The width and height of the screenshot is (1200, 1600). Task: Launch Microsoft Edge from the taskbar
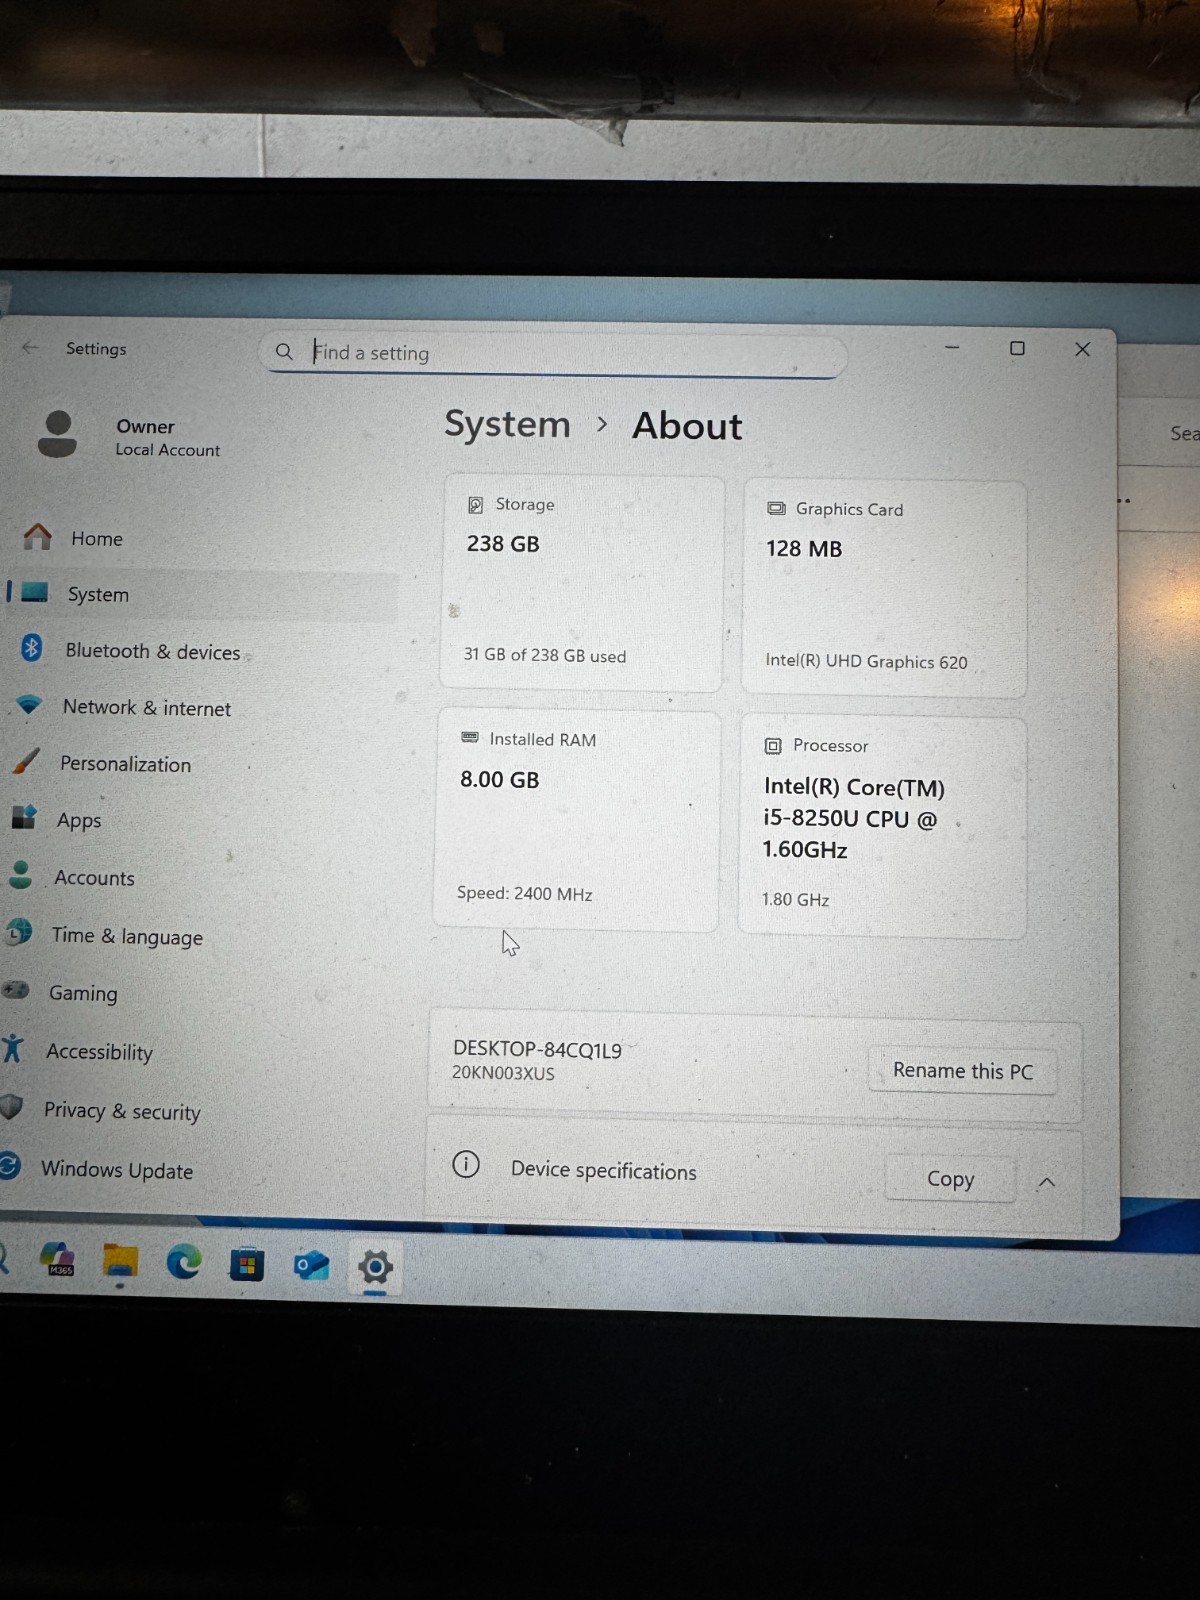point(184,1263)
